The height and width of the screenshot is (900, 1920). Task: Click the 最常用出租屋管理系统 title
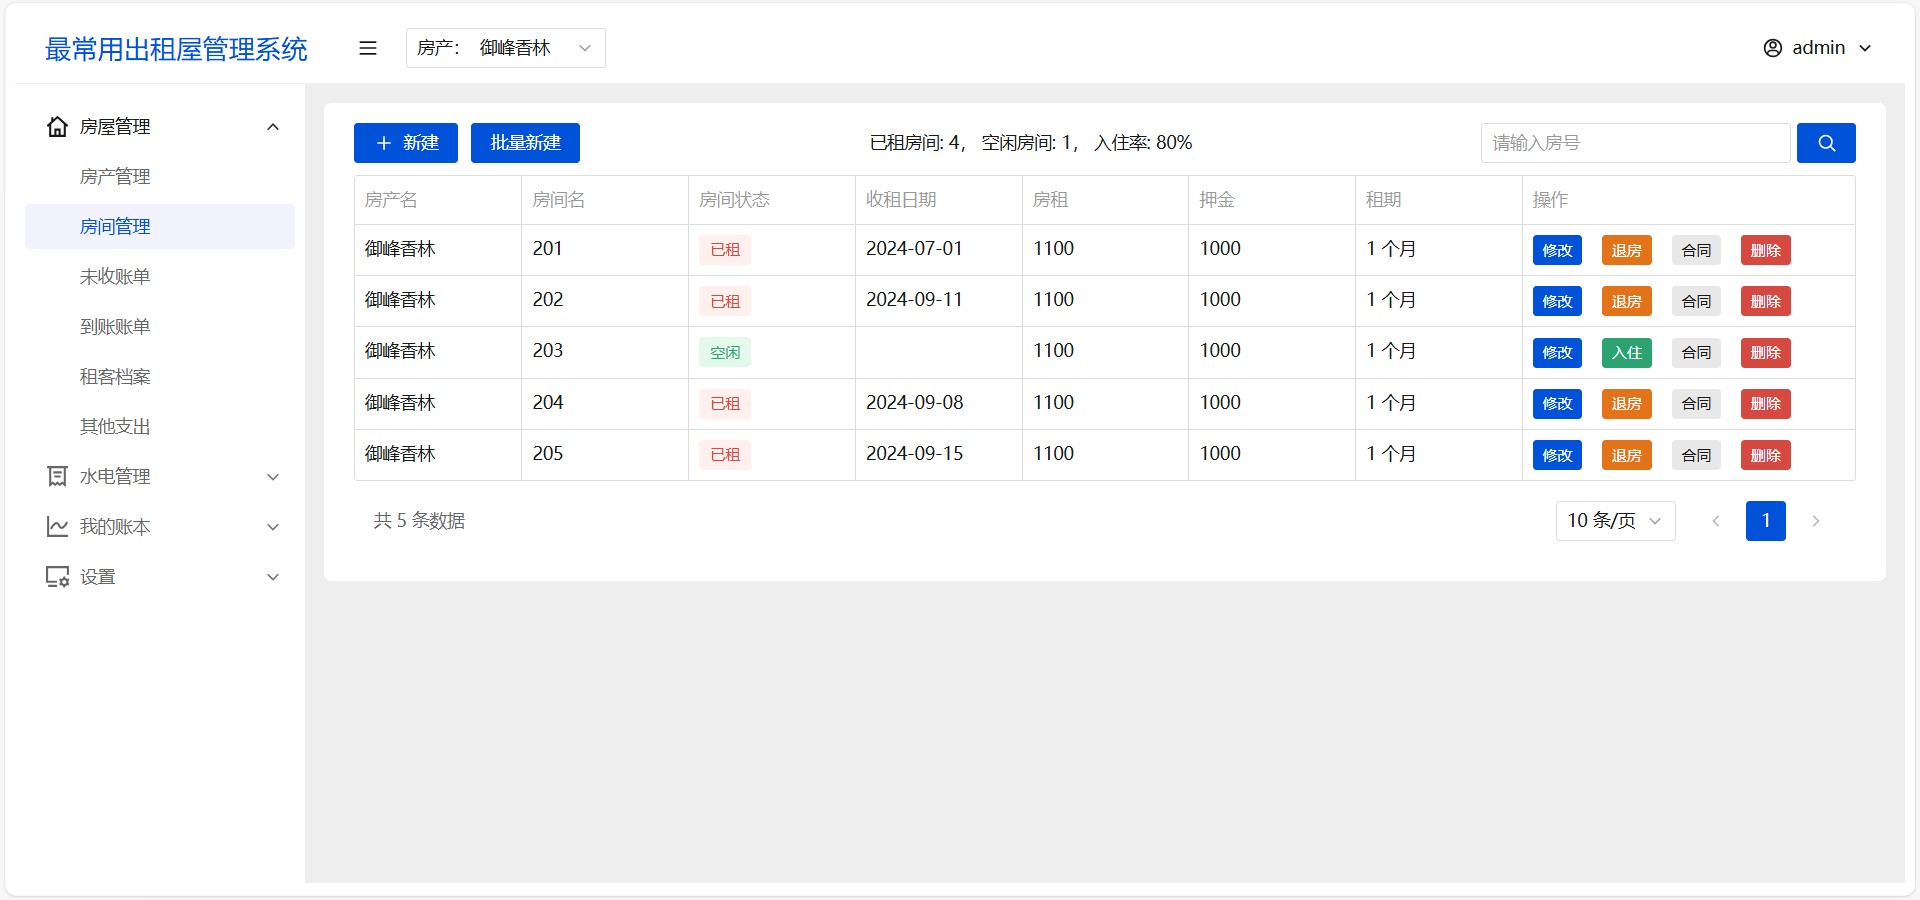pyautogui.click(x=176, y=49)
